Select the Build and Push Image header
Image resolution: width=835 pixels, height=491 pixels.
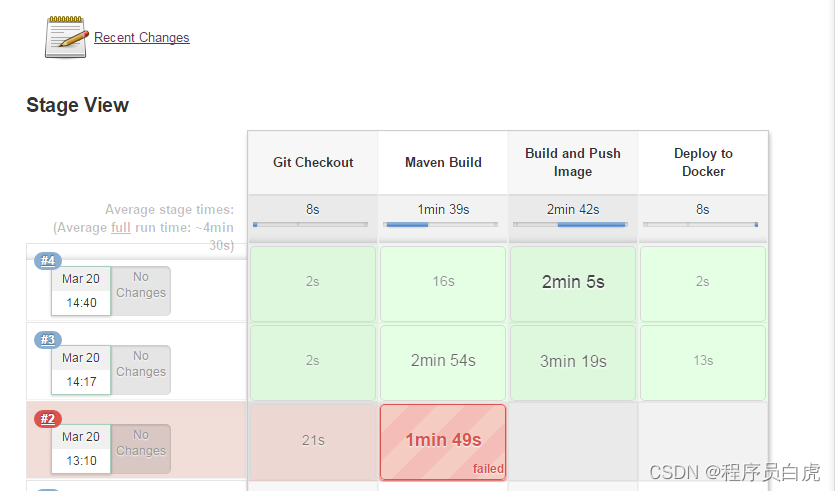tap(573, 162)
